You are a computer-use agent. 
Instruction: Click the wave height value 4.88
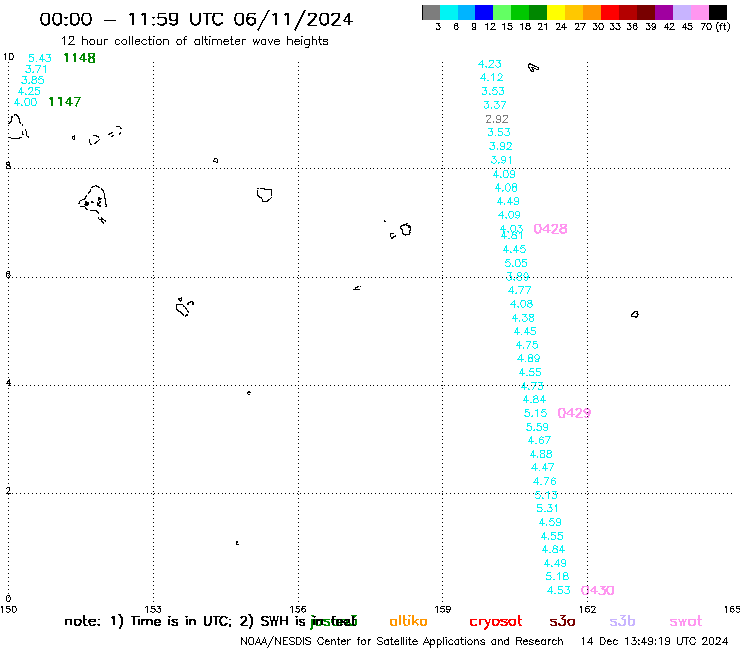click(x=541, y=454)
